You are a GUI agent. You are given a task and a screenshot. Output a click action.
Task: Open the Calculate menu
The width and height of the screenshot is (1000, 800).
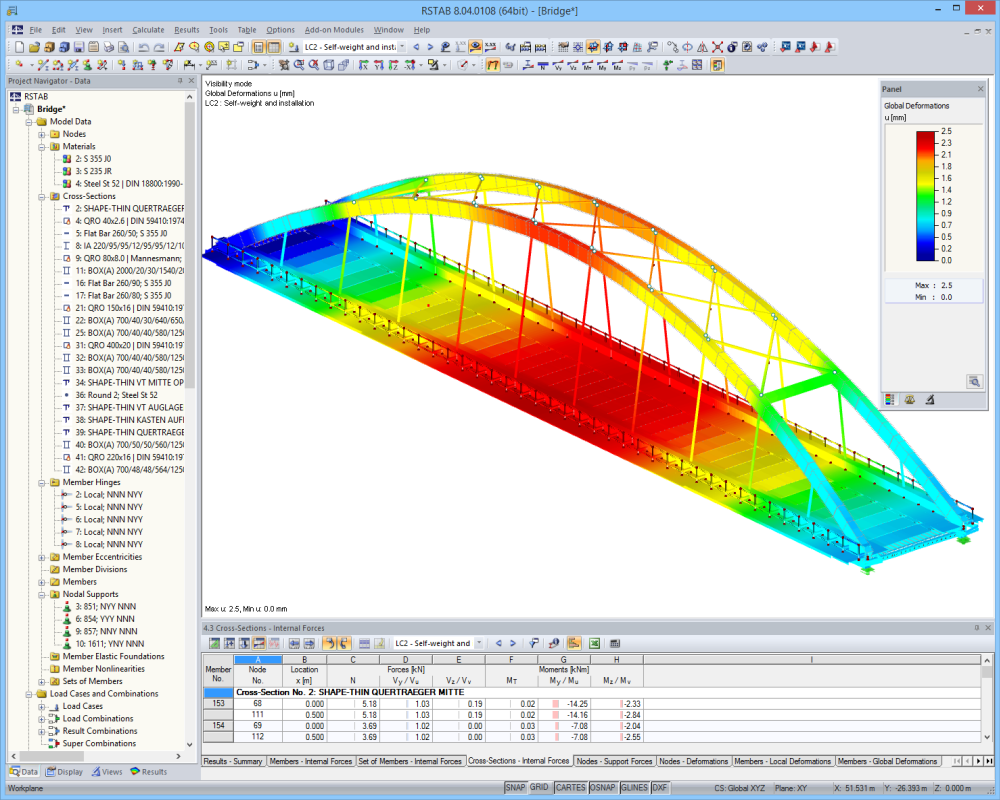147,29
